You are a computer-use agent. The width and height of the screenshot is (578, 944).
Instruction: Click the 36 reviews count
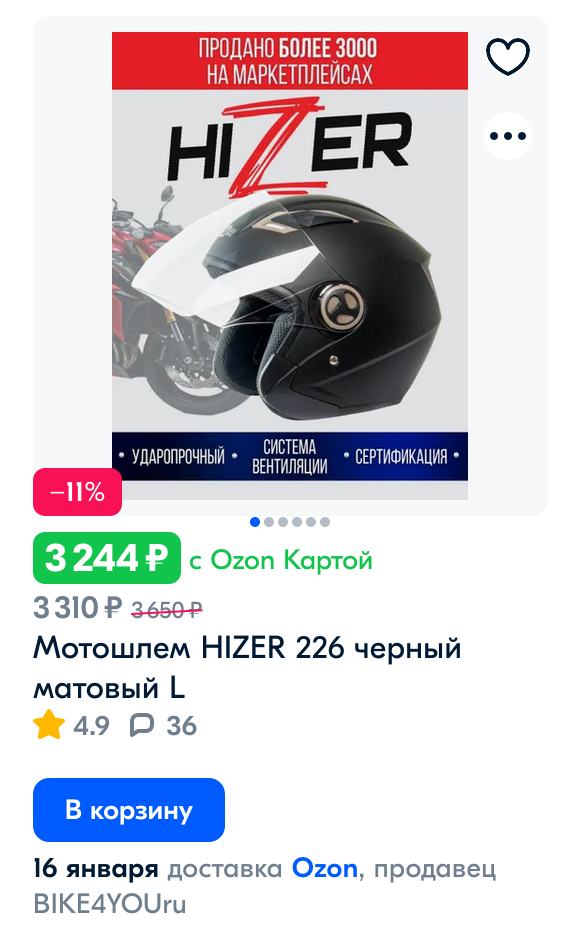(x=181, y=726)
